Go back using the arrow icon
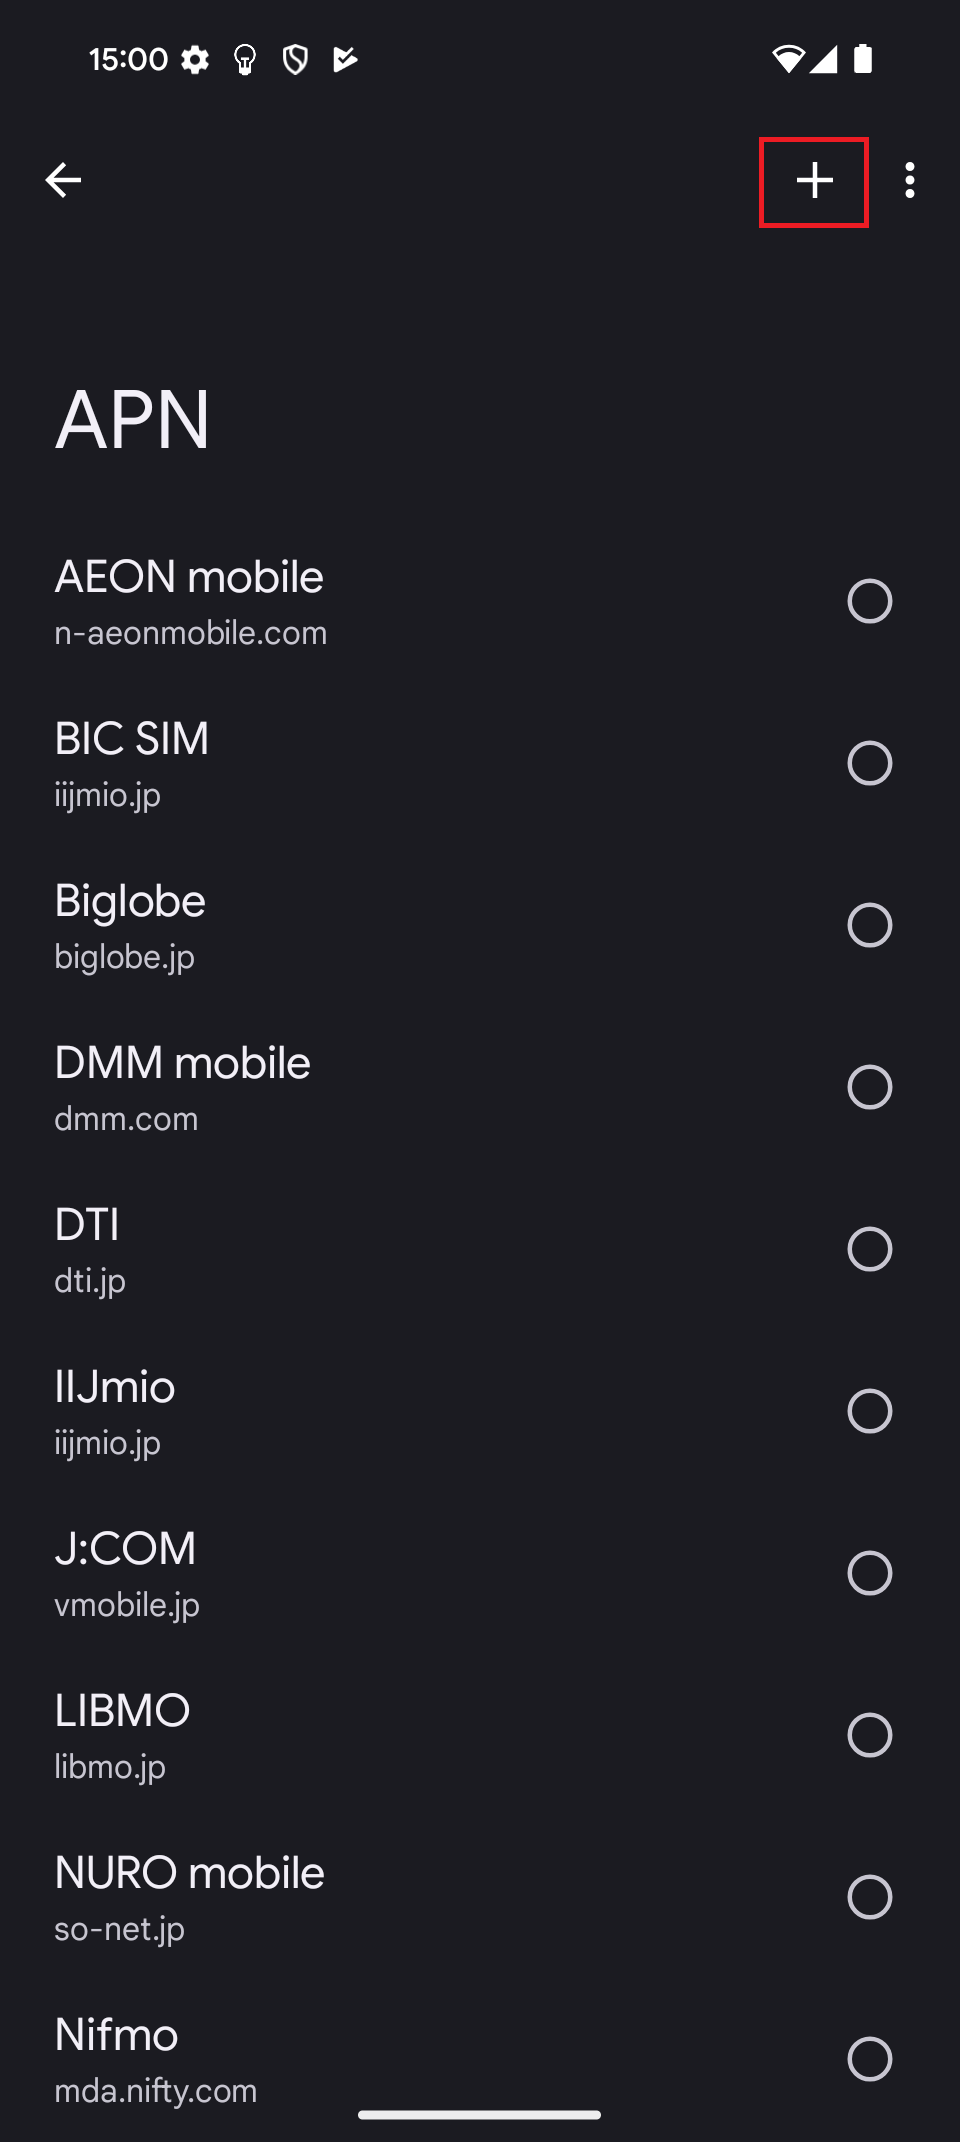 pyautogui.click(x=63, y=181)
